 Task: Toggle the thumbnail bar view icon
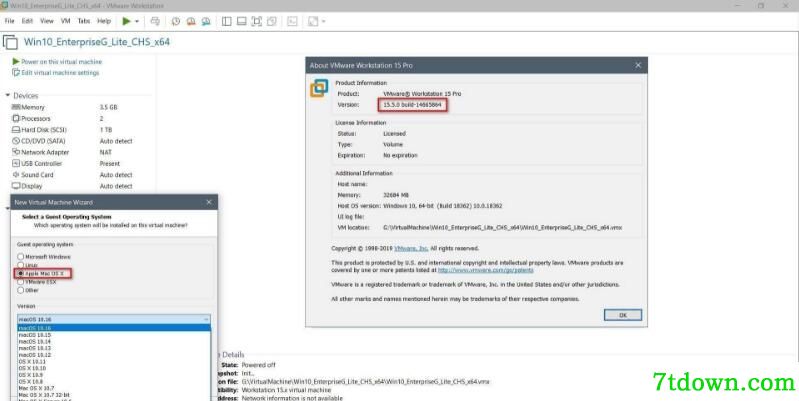click(x=242, y=21)
